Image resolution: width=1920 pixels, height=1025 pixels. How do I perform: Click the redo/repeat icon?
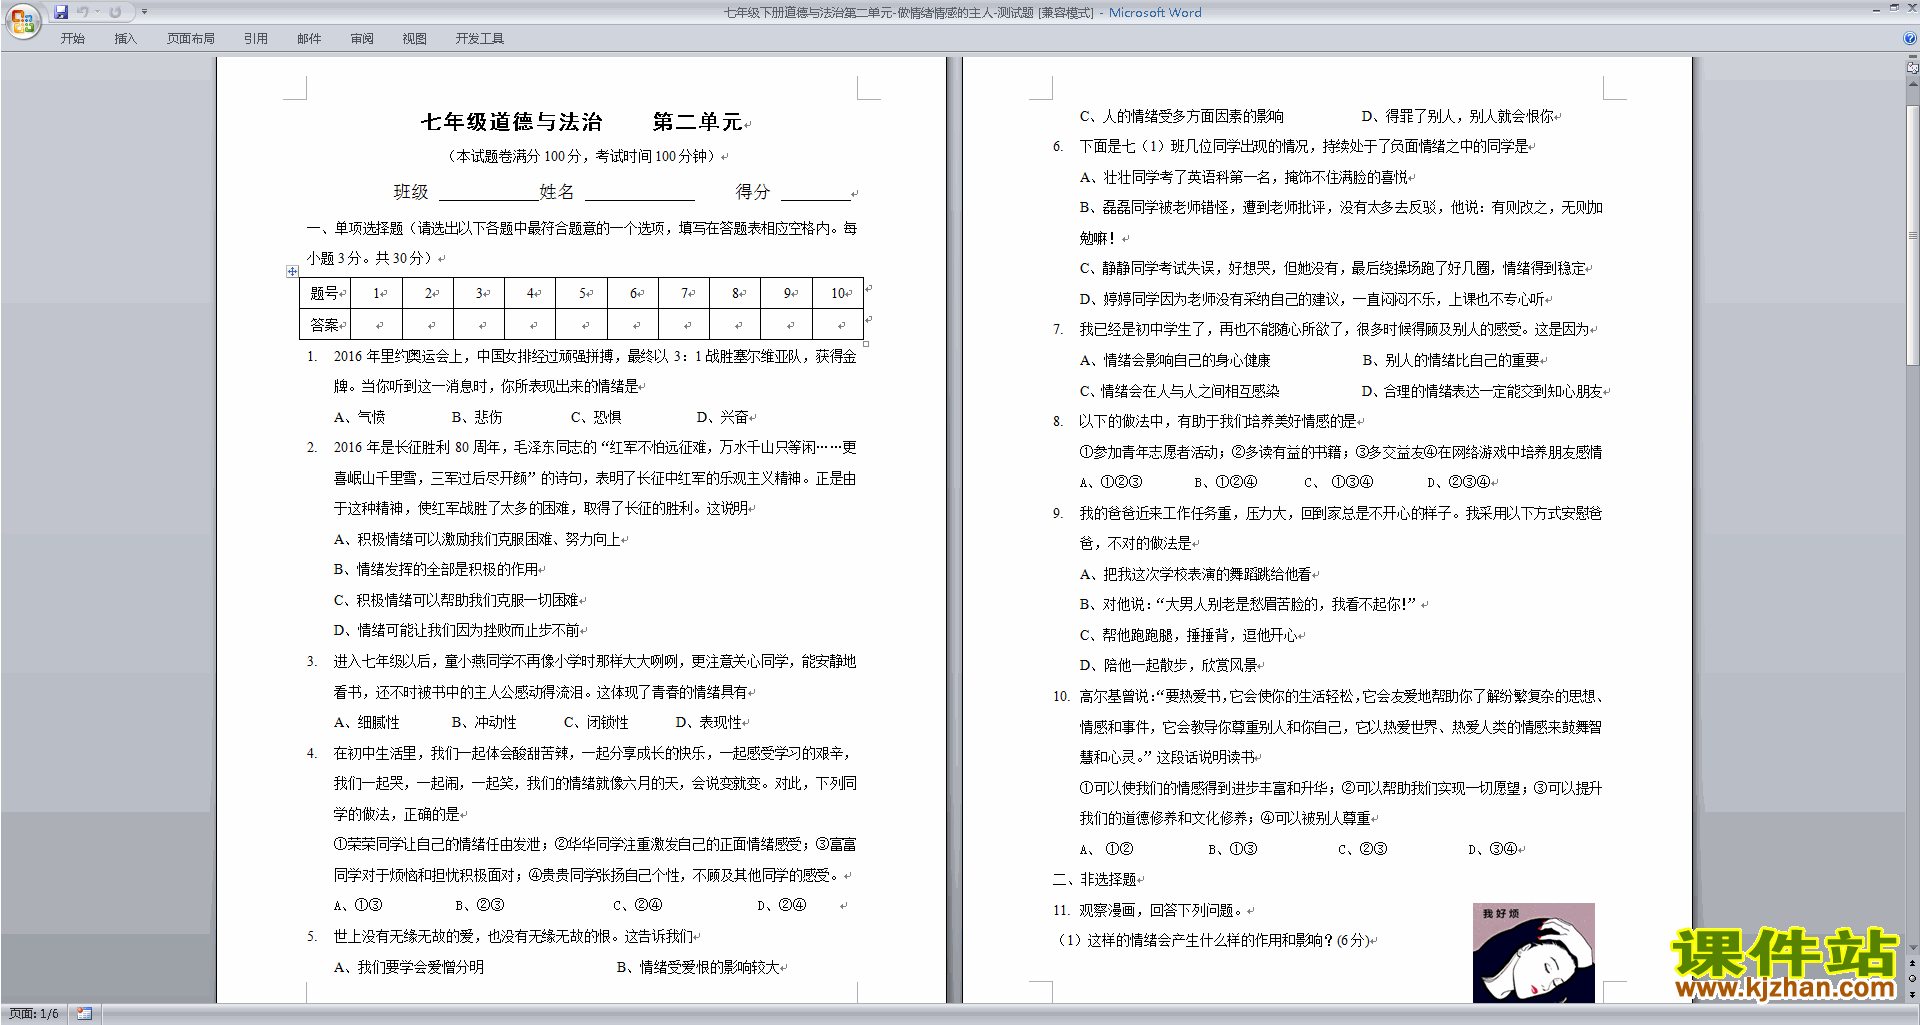coord(115,12)
